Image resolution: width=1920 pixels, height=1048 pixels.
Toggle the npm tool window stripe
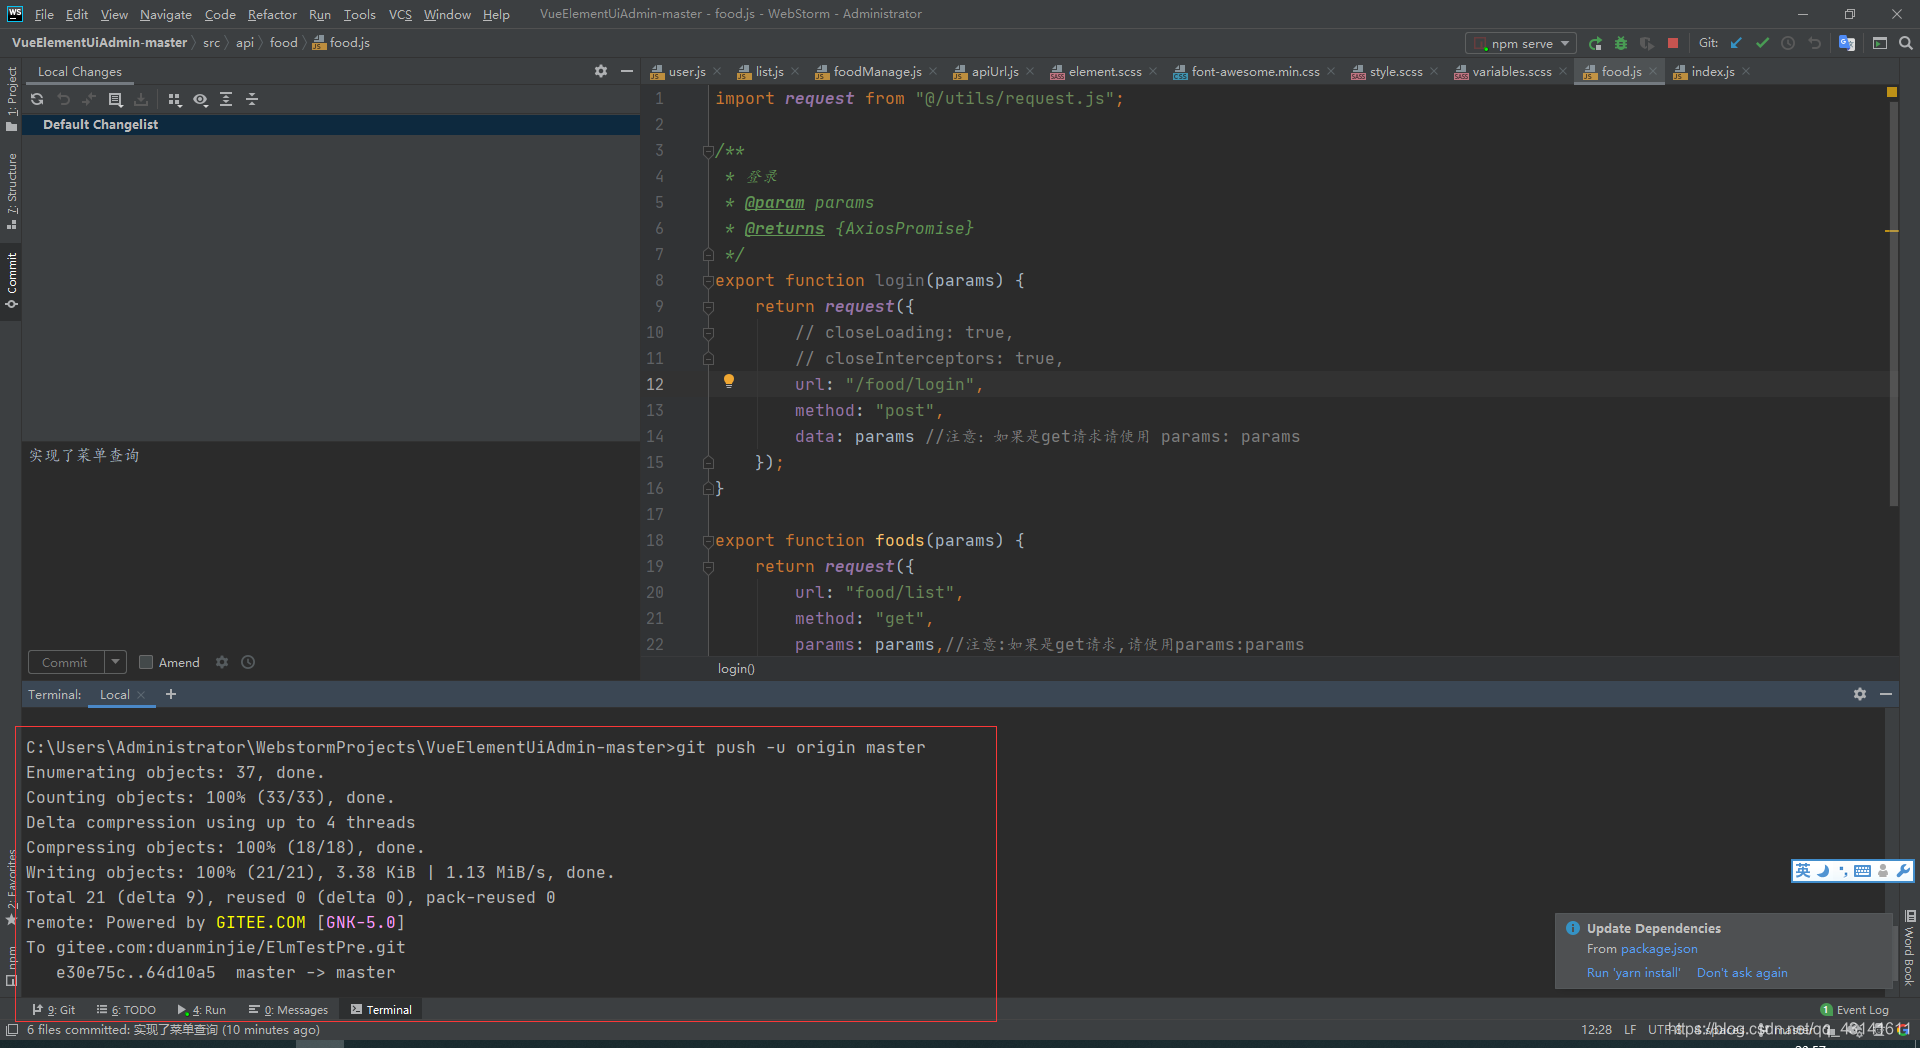click(x=11, y=965)
